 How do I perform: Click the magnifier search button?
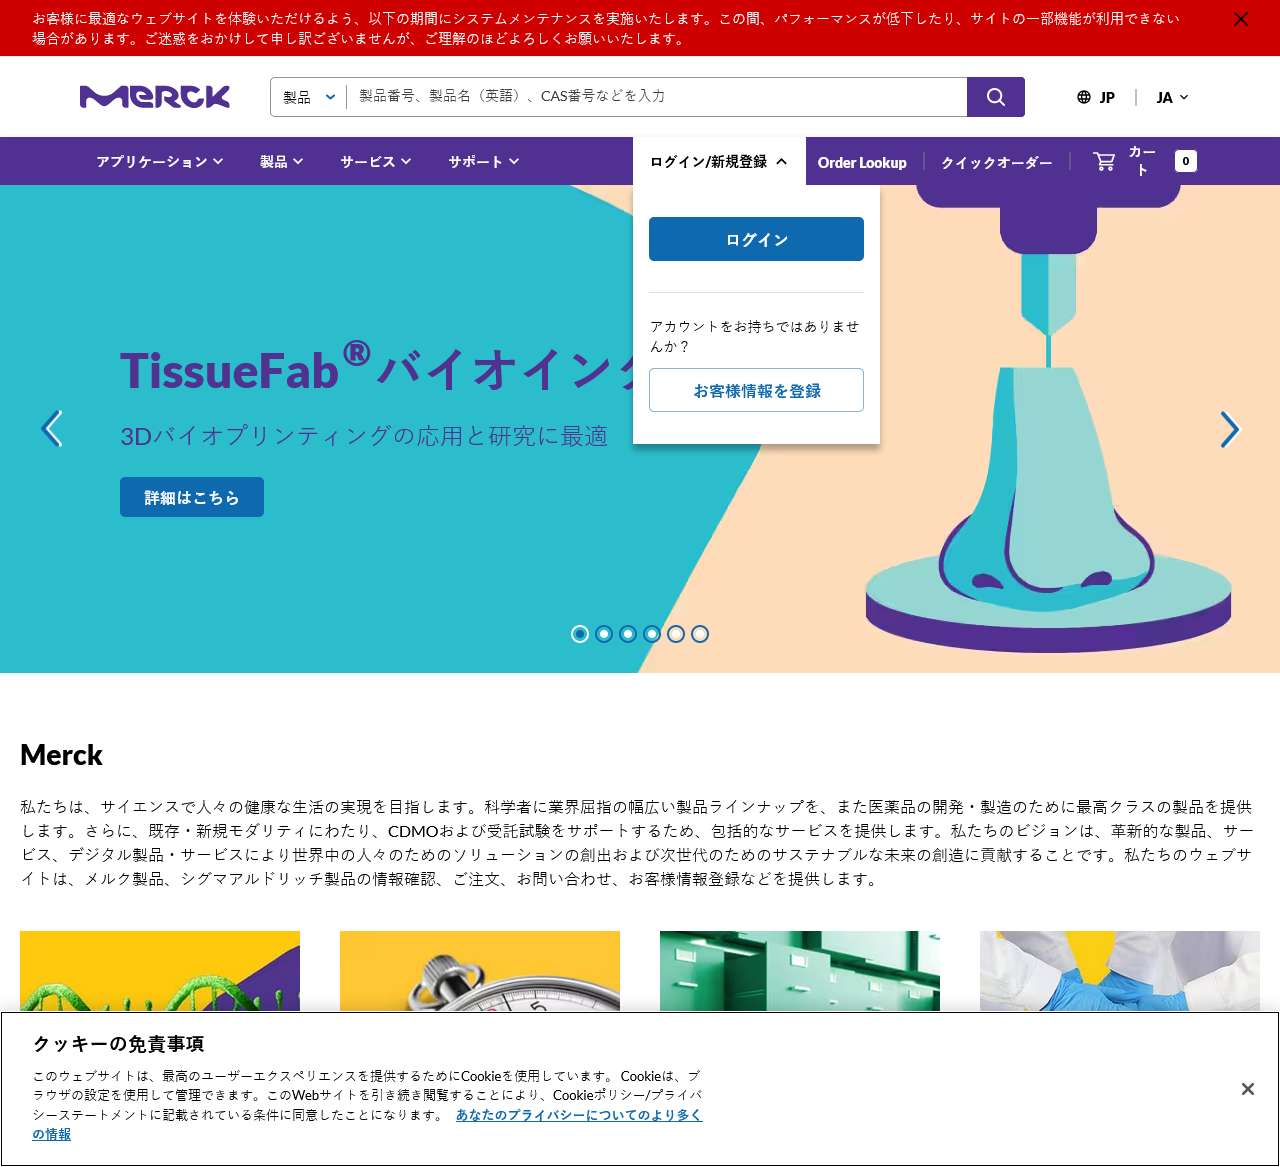(x=996, y=97)
